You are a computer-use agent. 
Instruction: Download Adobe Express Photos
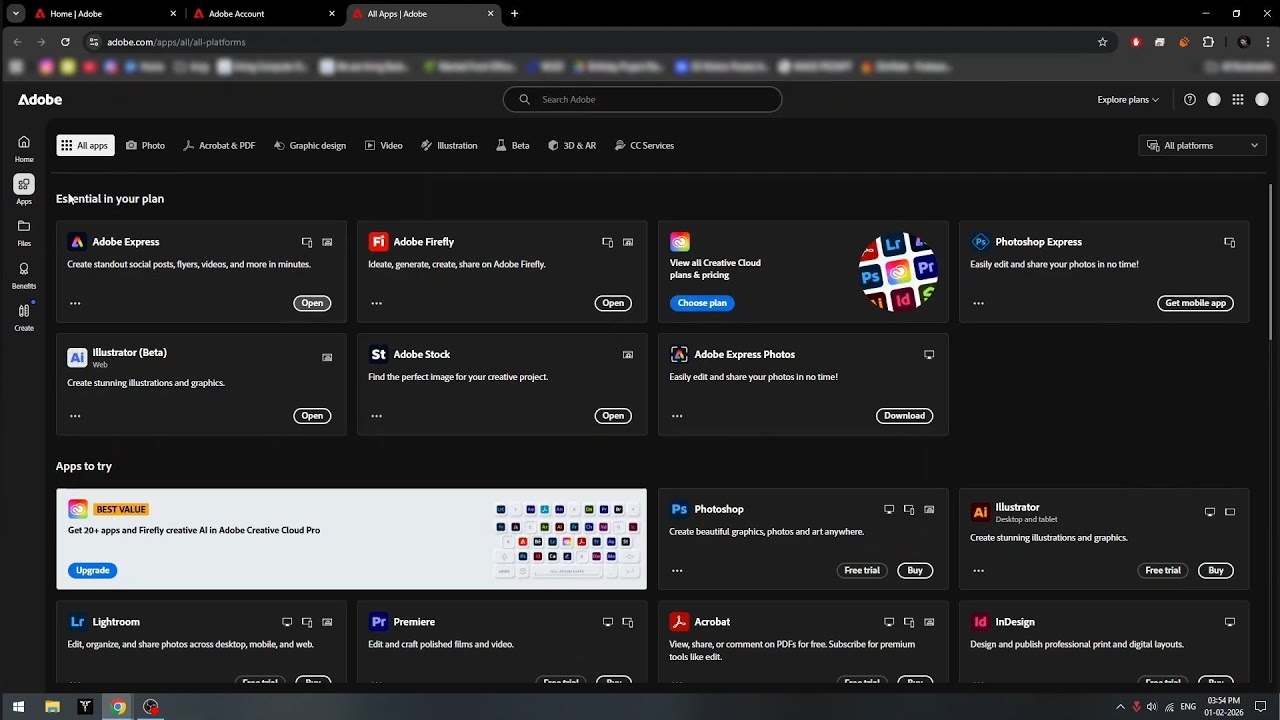coord(904,416)
